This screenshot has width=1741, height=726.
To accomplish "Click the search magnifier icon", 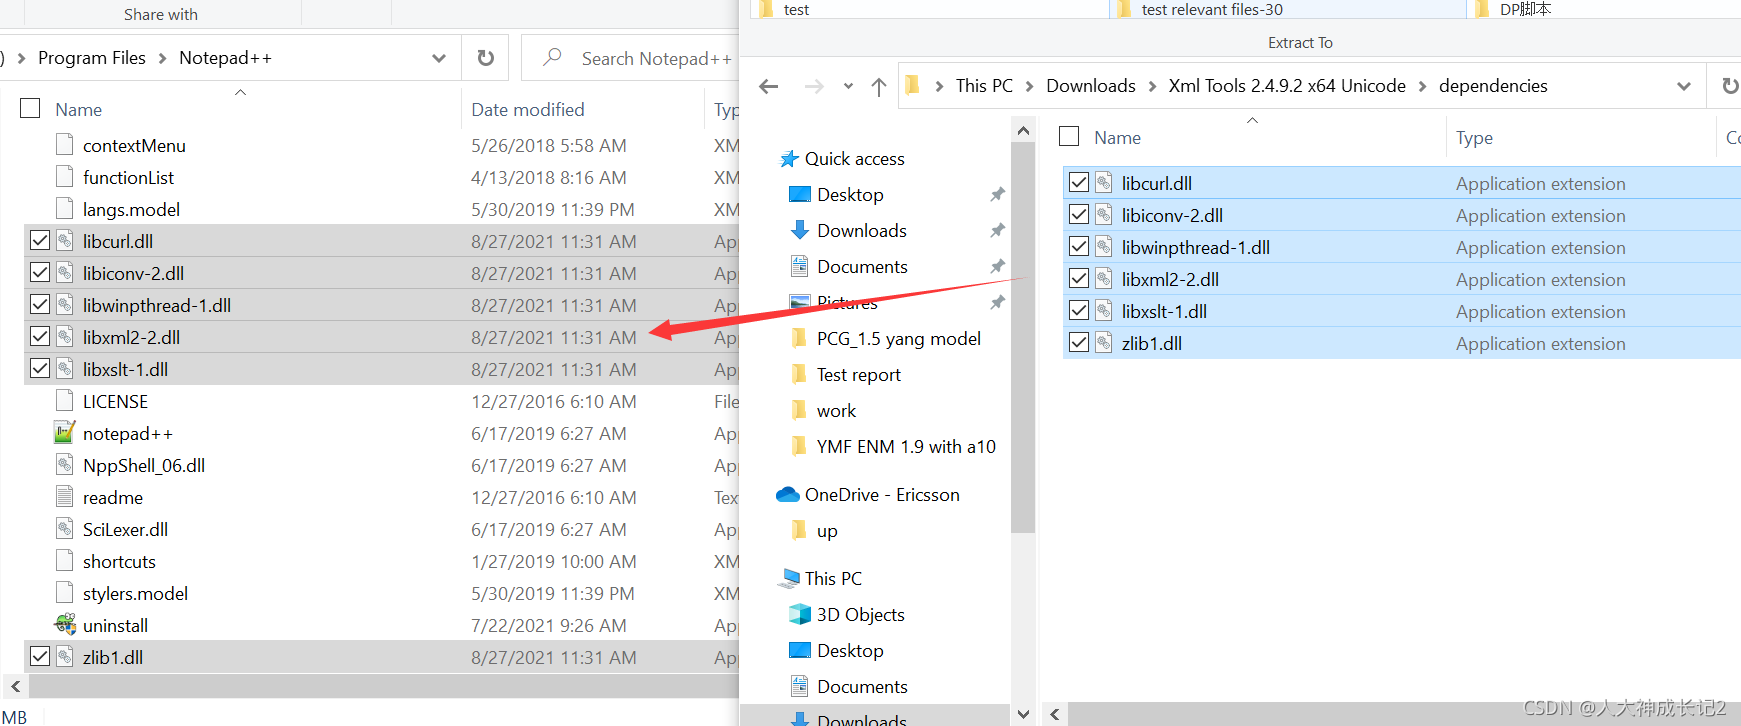I will tap(552, 58).
